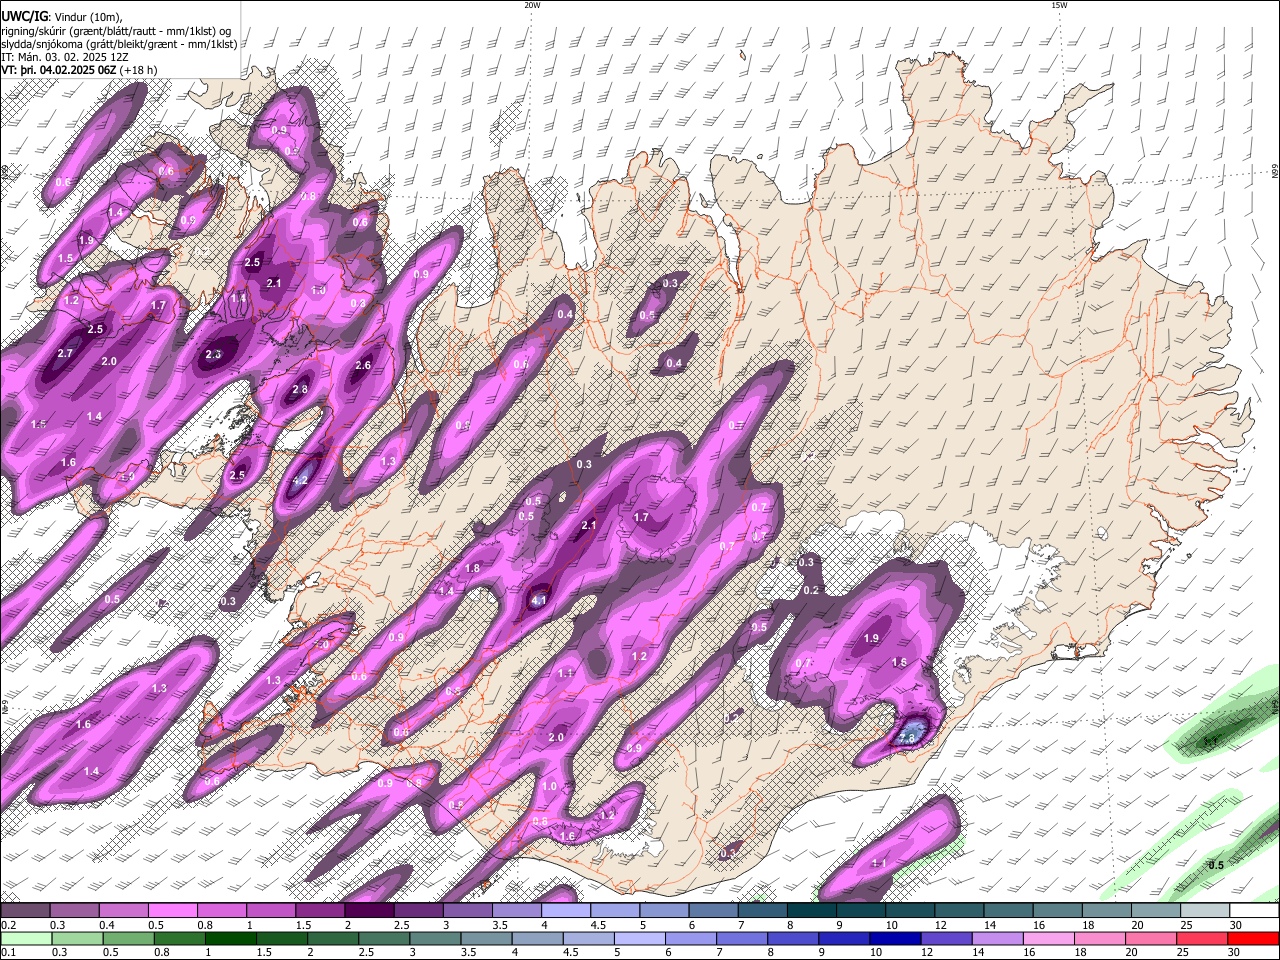Click the '(+18 h)' forecast offset text
Viewport: 1280px width, 960px height.
click(x=140, y=70)
